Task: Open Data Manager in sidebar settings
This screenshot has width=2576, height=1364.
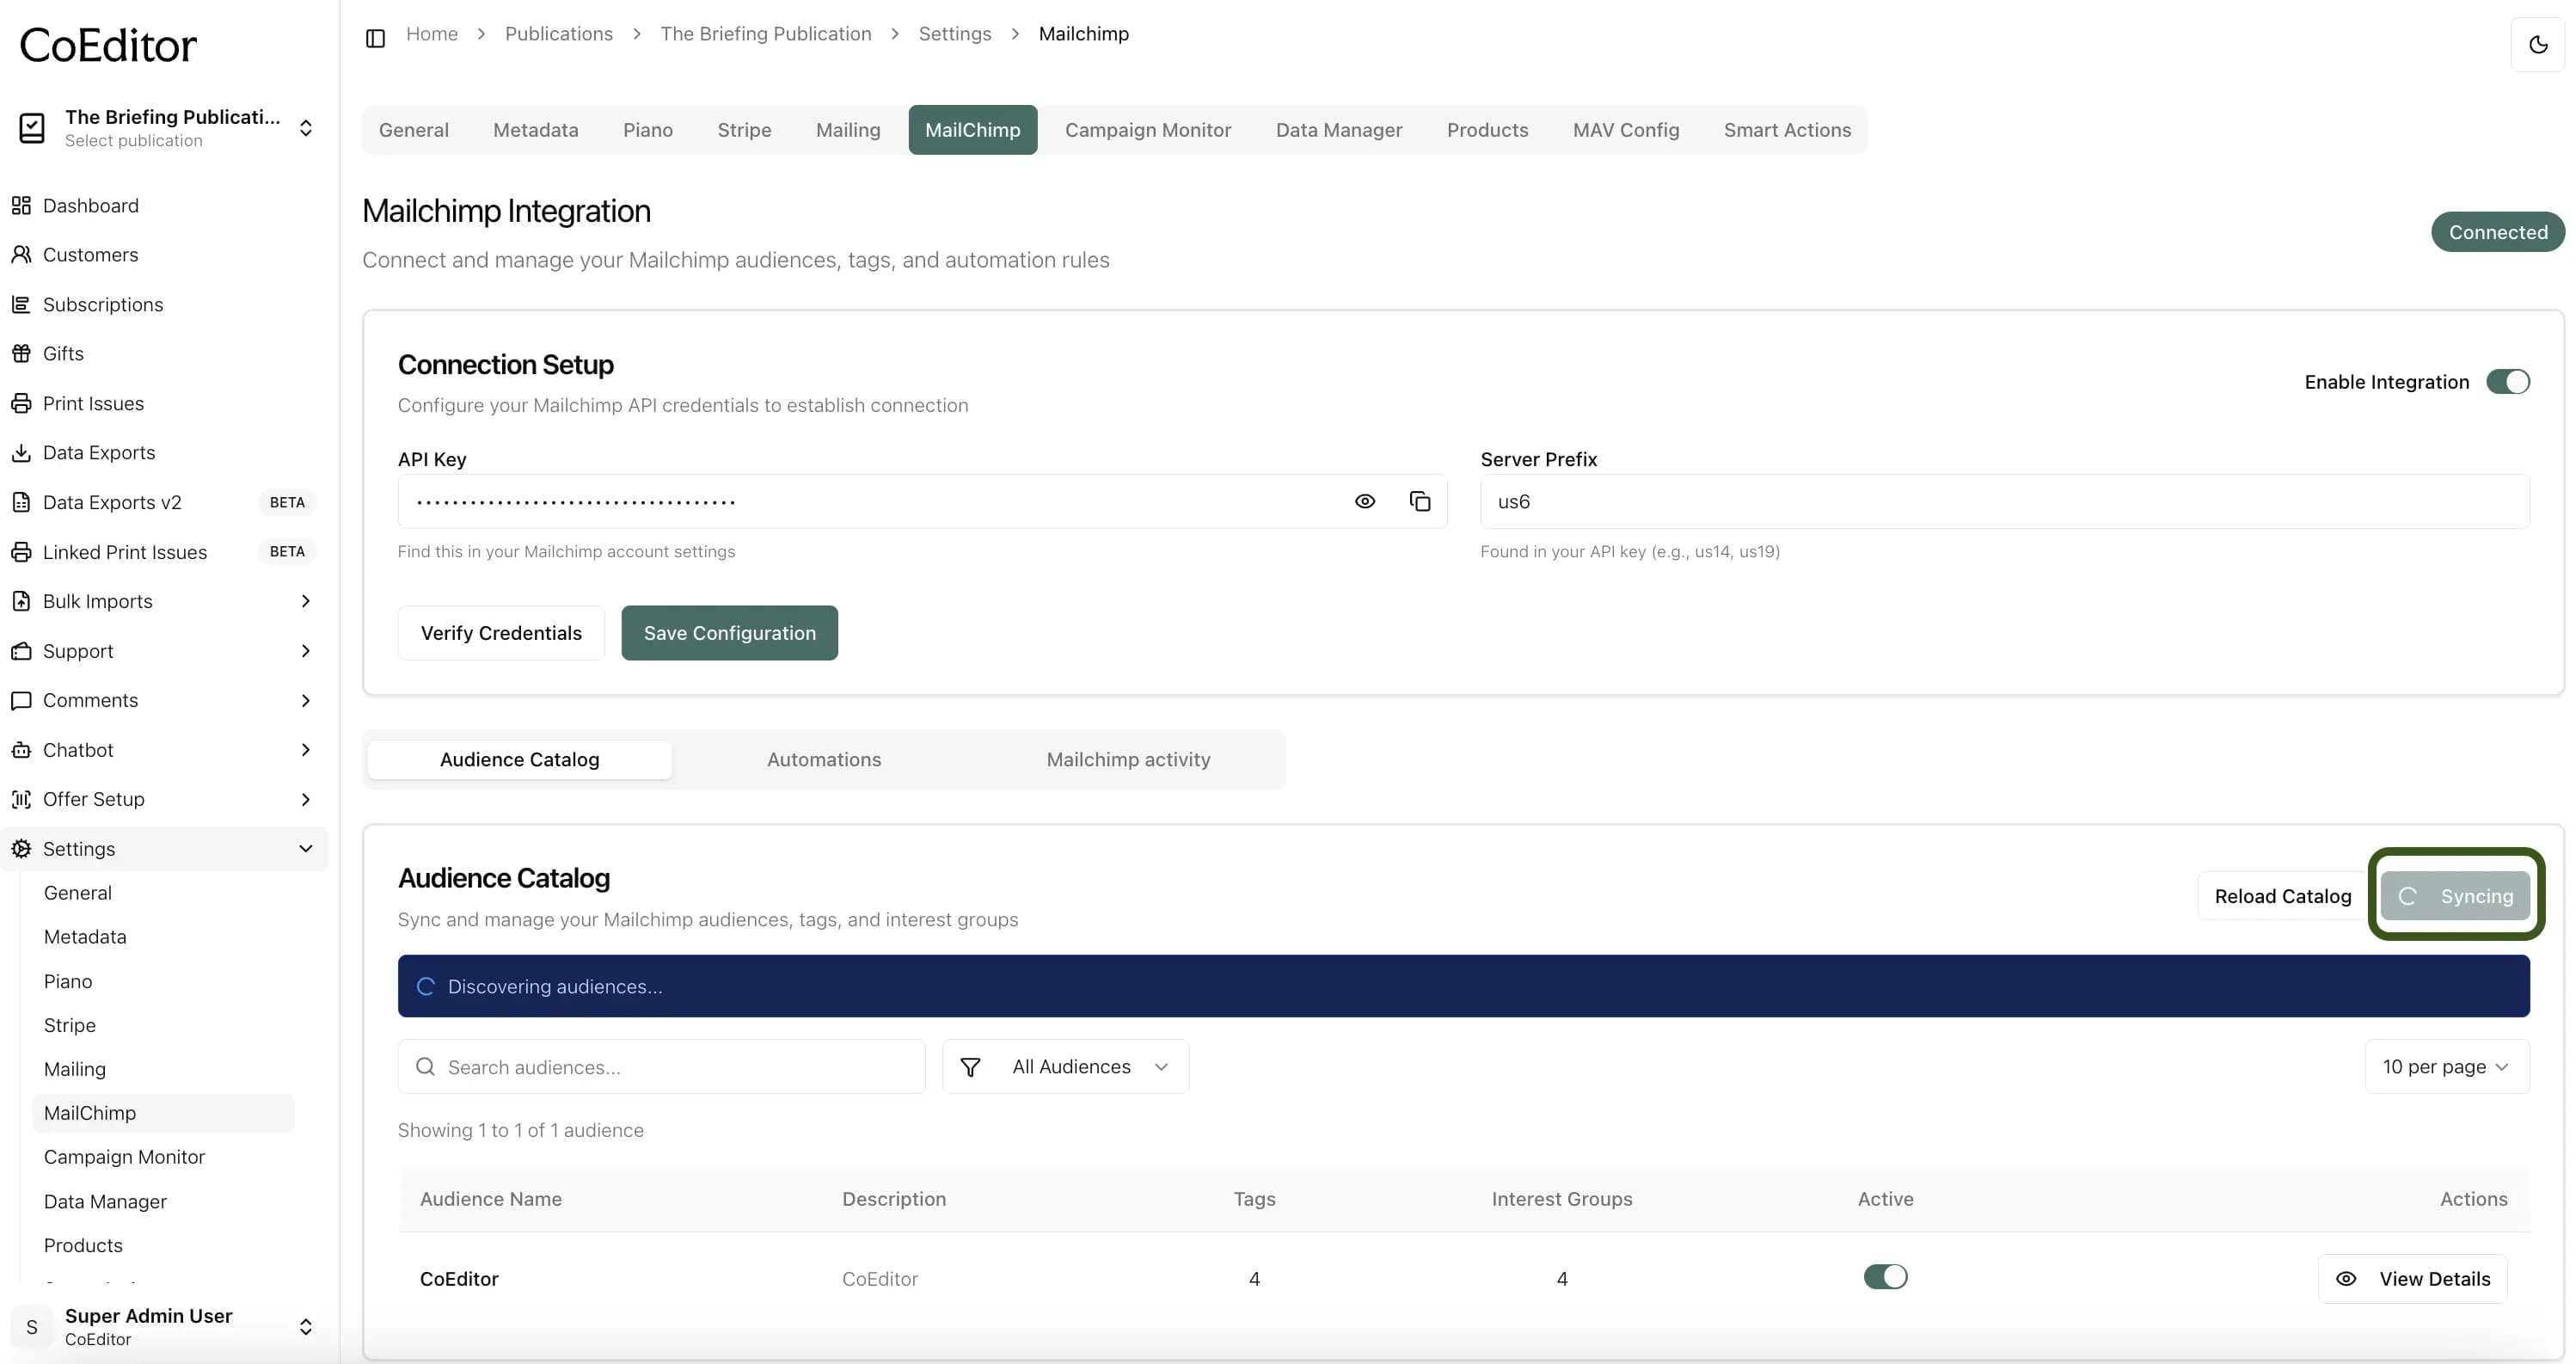Action: (x=105, y=1201)
